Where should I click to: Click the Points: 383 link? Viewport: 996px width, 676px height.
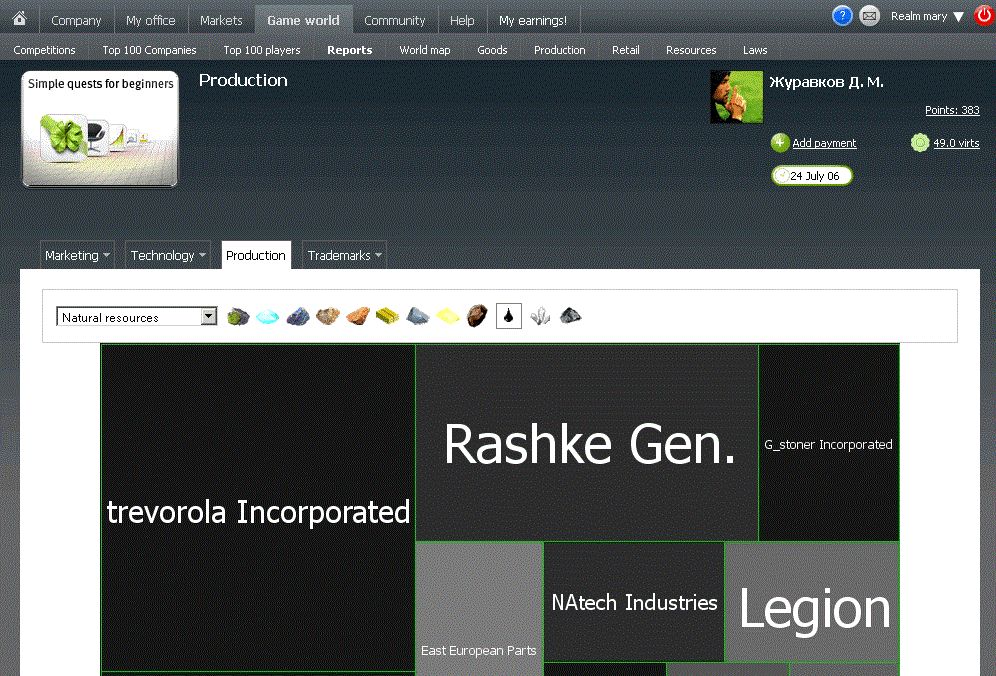tap(952, 111)
